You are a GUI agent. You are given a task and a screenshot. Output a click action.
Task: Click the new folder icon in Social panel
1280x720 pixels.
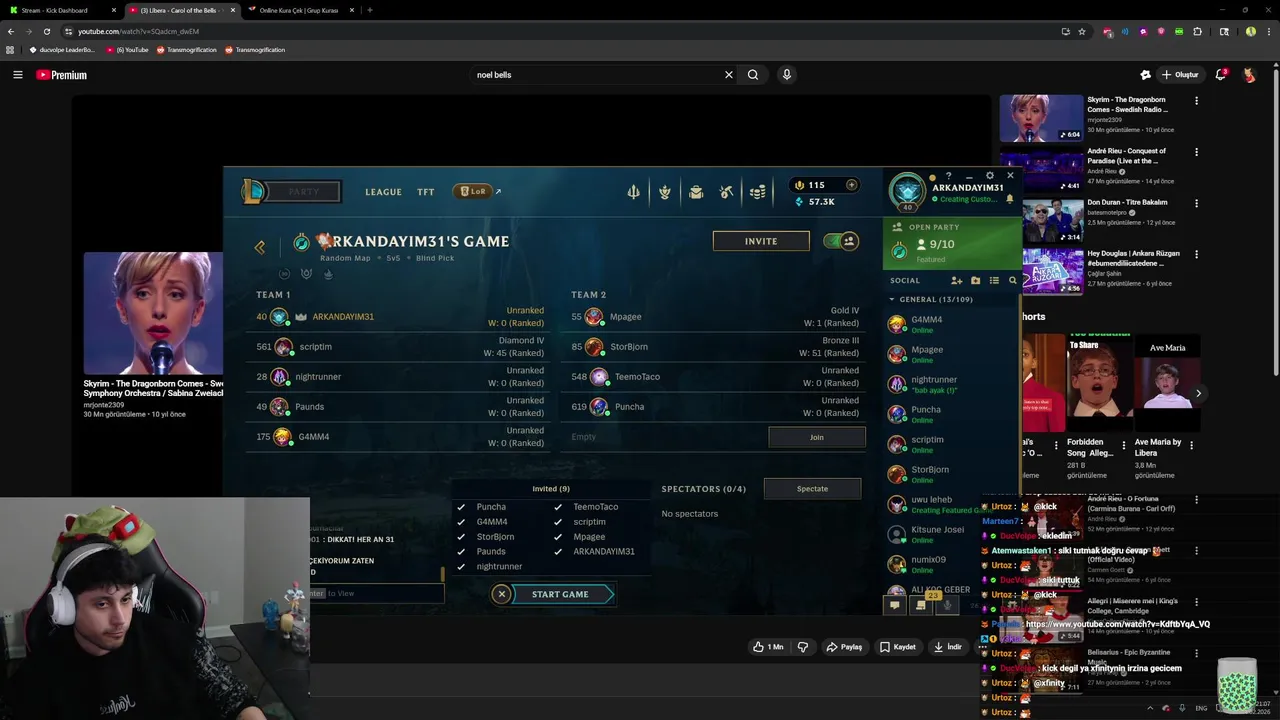point(975,281)
